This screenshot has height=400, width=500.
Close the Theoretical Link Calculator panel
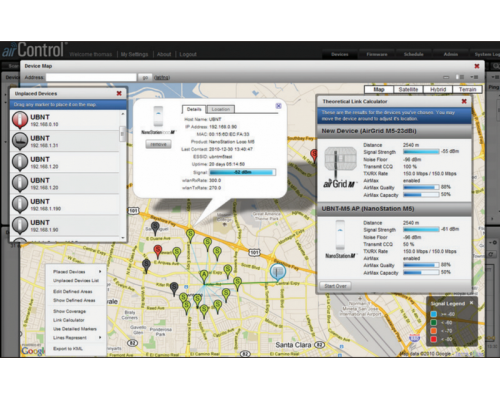(464, 101)
